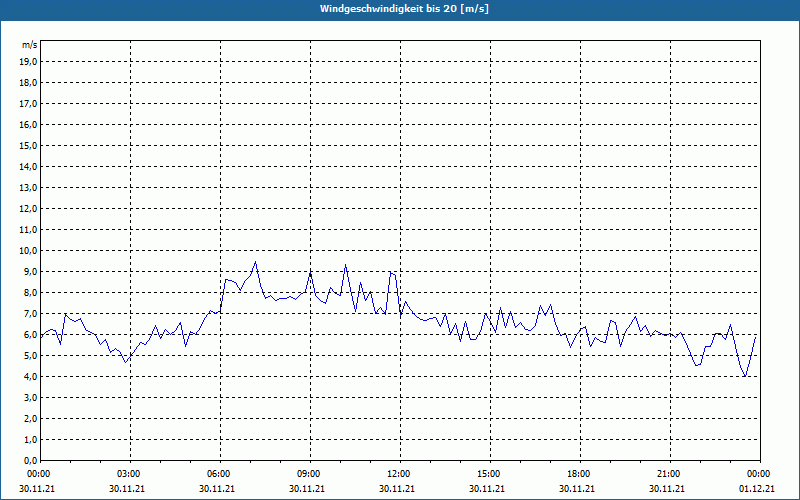Click the 2,0 y-axis label

pos(30,418)
